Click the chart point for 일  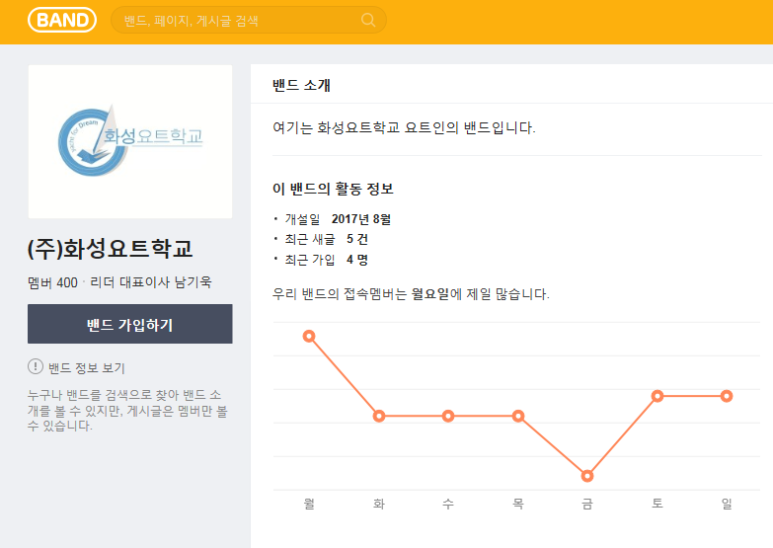point(727,396)
